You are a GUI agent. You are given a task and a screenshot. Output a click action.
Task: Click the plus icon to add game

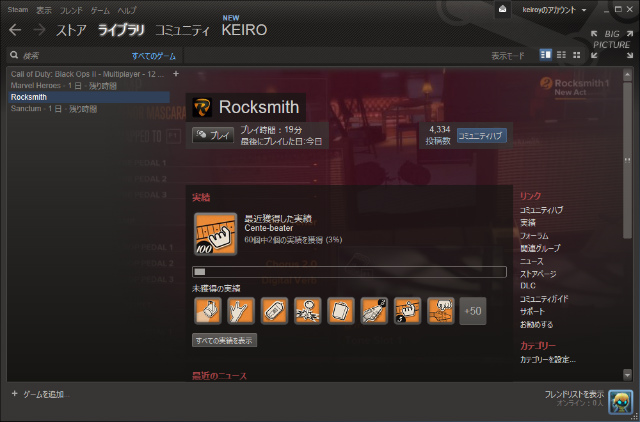coord(15,394)
